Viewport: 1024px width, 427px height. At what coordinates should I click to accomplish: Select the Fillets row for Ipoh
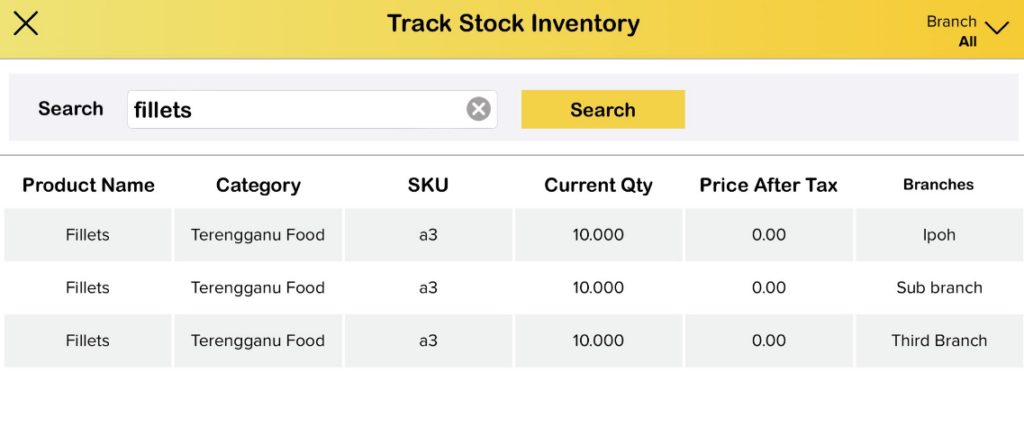click(x=88, y=235)
